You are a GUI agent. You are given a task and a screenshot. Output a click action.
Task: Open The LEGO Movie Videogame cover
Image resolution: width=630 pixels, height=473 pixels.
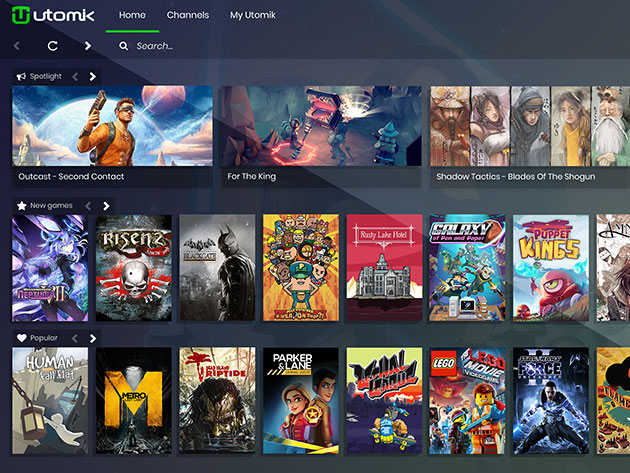click(x=467, y=401)
